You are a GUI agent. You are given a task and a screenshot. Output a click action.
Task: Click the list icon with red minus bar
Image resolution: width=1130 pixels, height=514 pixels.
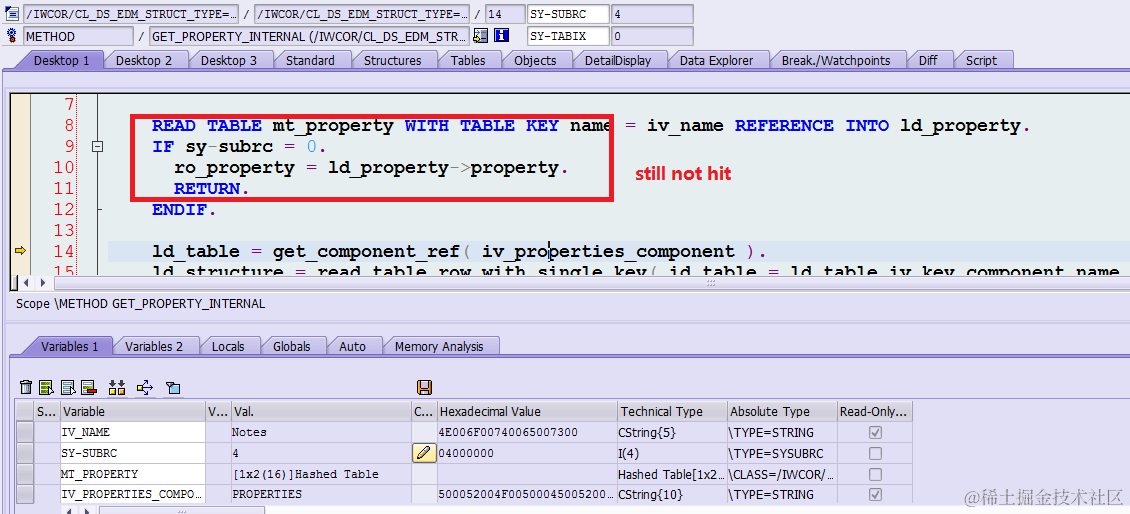point(89,388)
